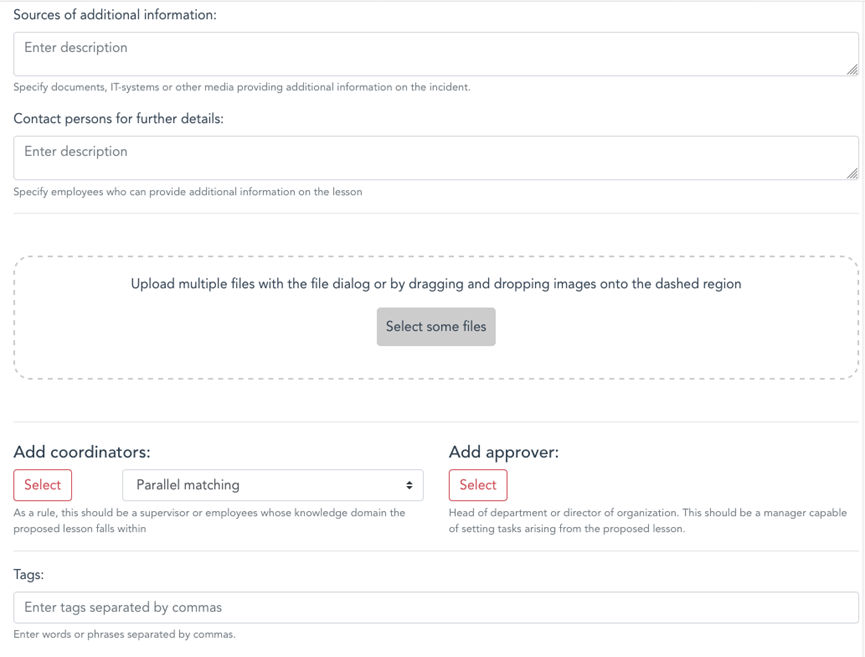Click the upload instructions text in the drop zone
The width and height of the screenshot is (865, 657).
[x=436, y=284]
